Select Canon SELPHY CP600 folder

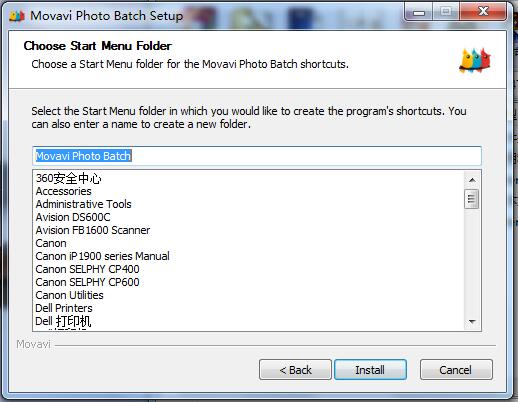[87, 282]
